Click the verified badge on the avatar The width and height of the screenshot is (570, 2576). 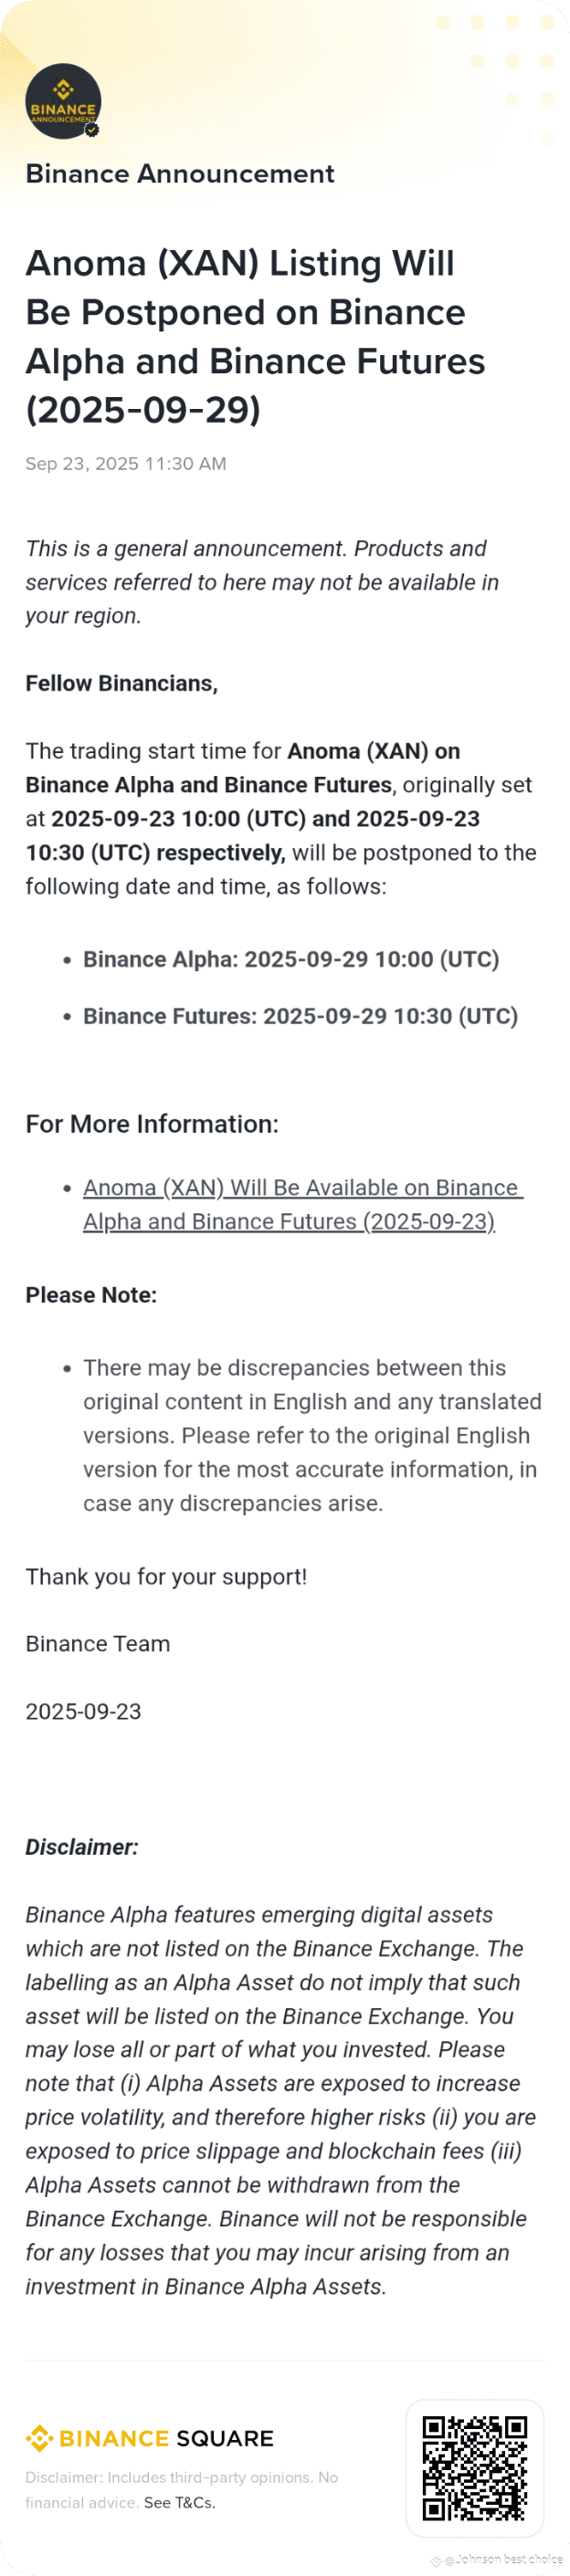point(92,130)
